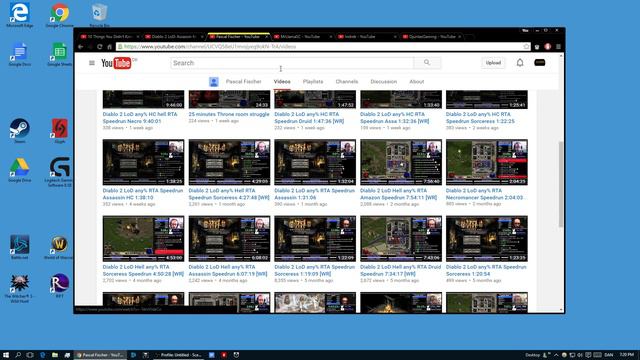Open the 7:56:40 Amazon speedrun thumbnail
This screenshot has width=640, height=360.
pos(401,162)
